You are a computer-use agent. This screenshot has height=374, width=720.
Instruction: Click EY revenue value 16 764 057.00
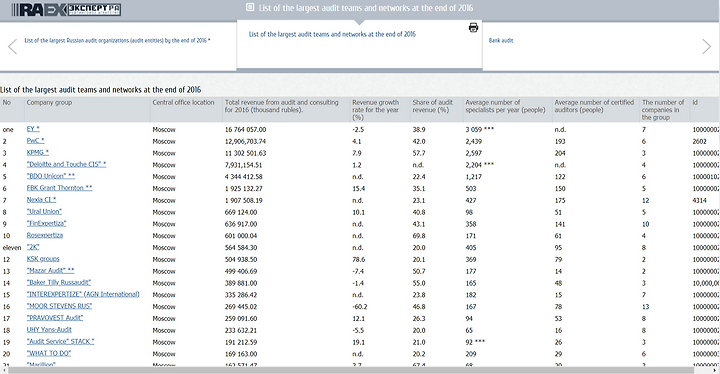click(245, 130)
